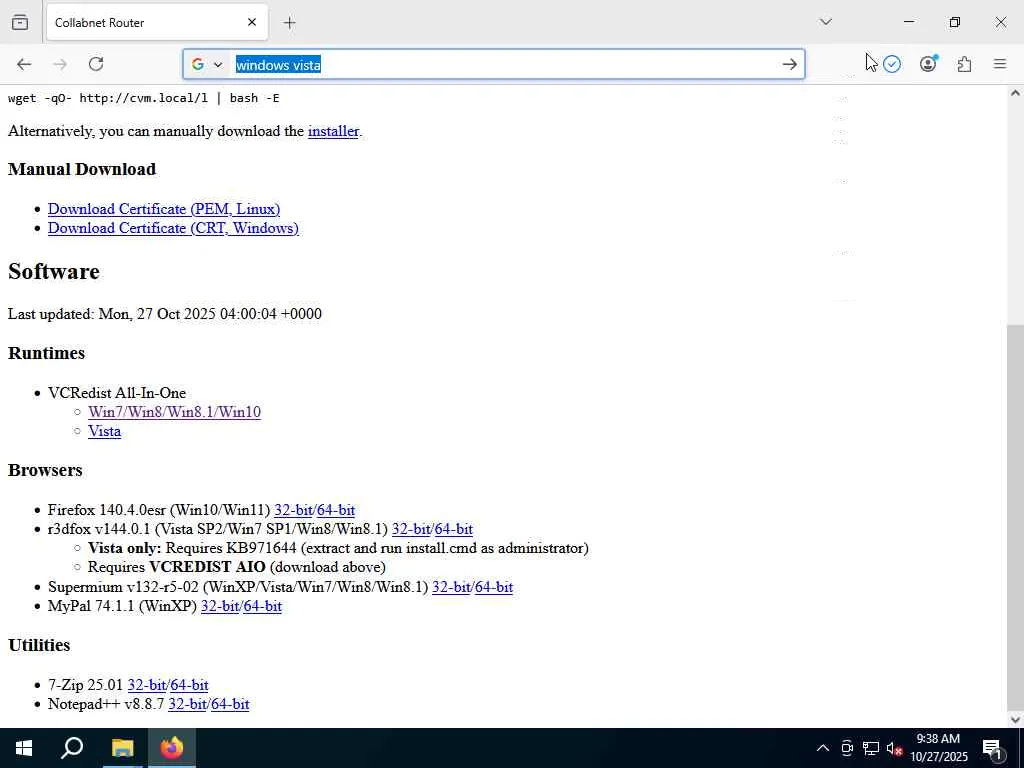Reload the current page
Screen dimensions: 1024x768
click(x=96, y=64)
